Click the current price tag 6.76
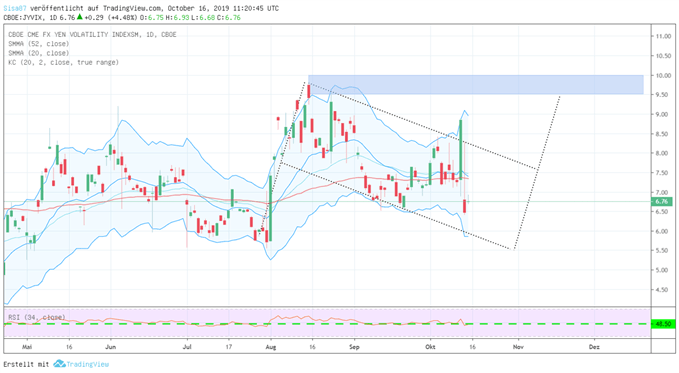This screenshot has width=679, height=373. coord(661,201)
